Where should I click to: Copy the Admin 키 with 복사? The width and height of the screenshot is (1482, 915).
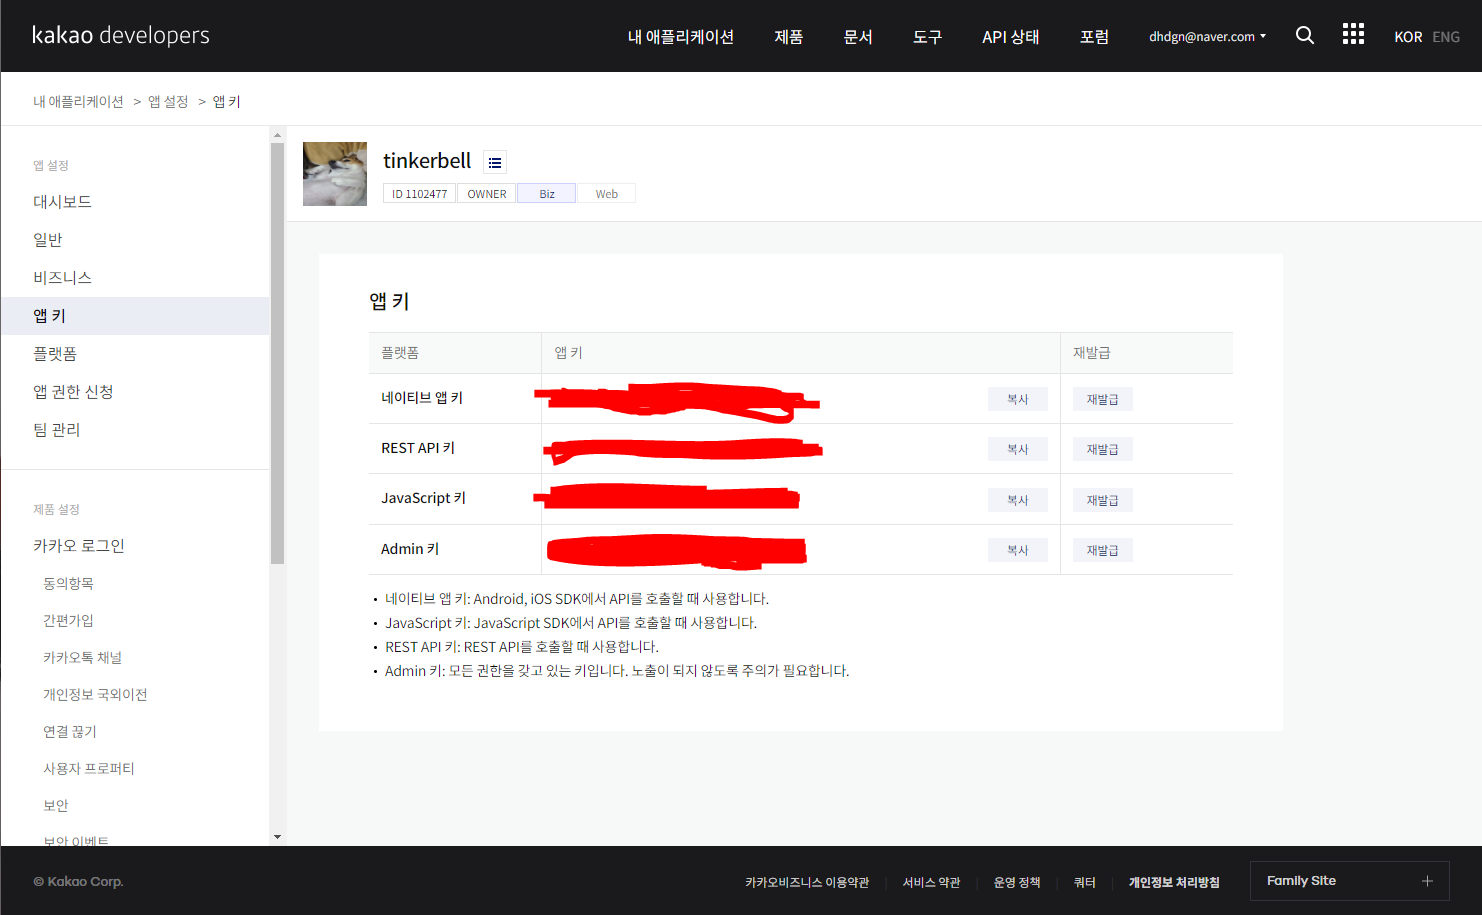[1018, 550]
